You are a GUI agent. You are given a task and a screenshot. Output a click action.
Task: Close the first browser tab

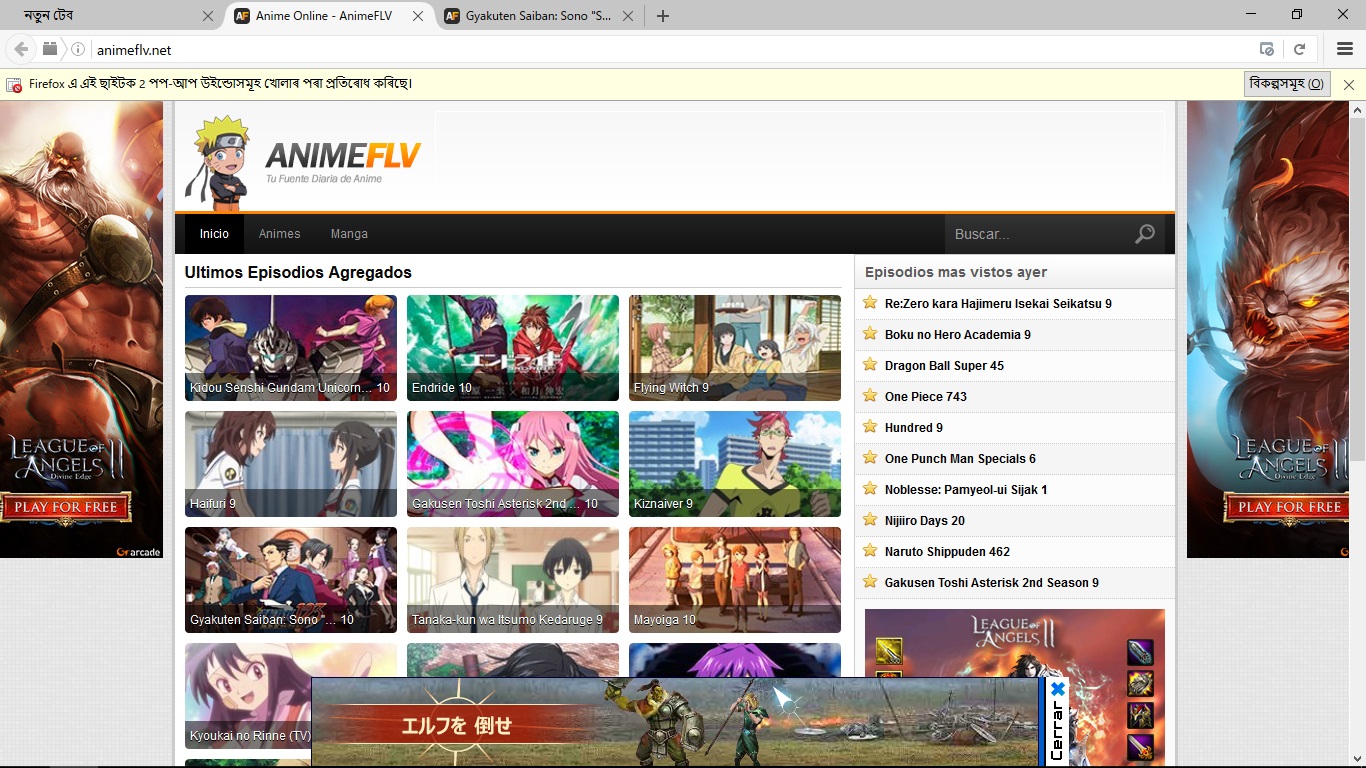click(208, 16)
